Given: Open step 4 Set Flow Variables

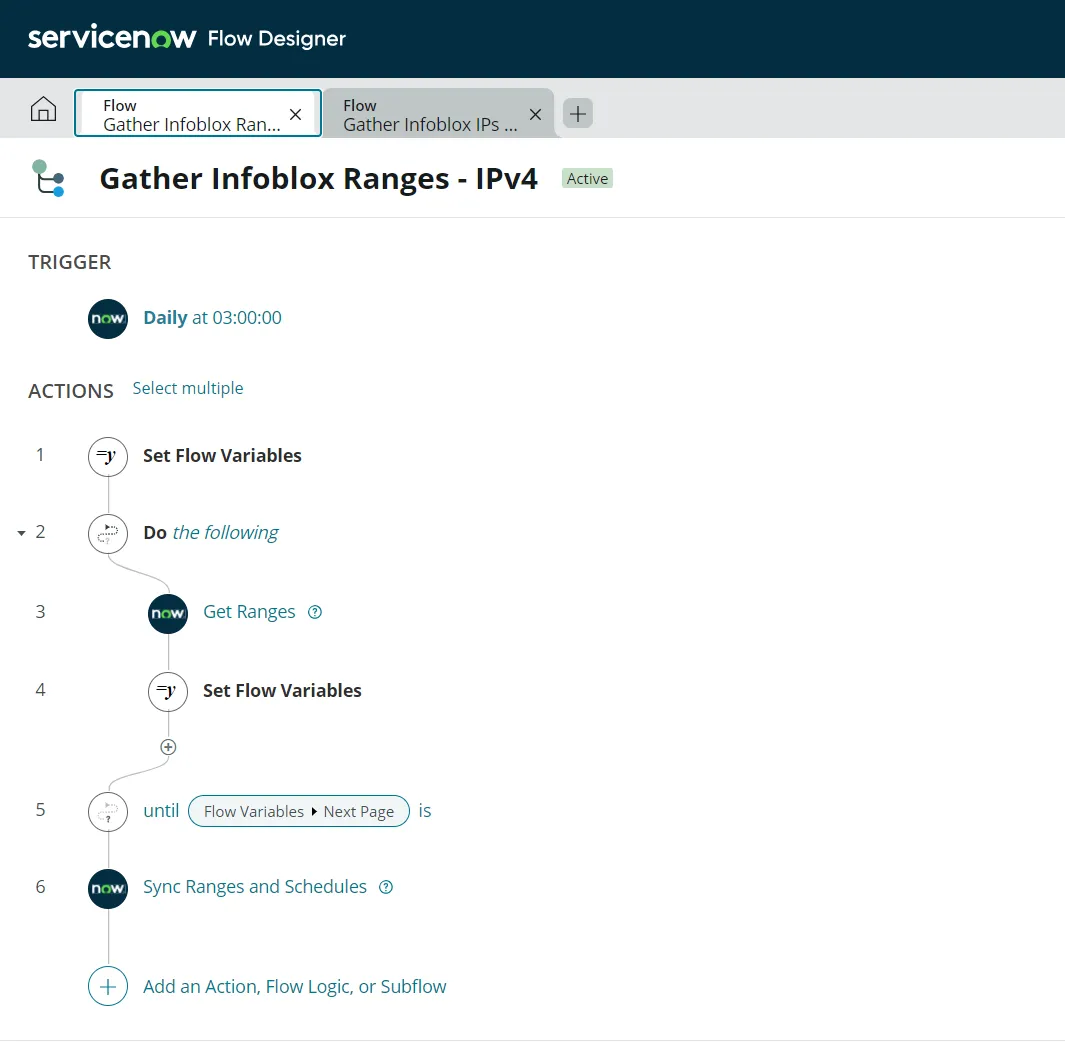Looking at the screenshot, I should pos(282,691).
